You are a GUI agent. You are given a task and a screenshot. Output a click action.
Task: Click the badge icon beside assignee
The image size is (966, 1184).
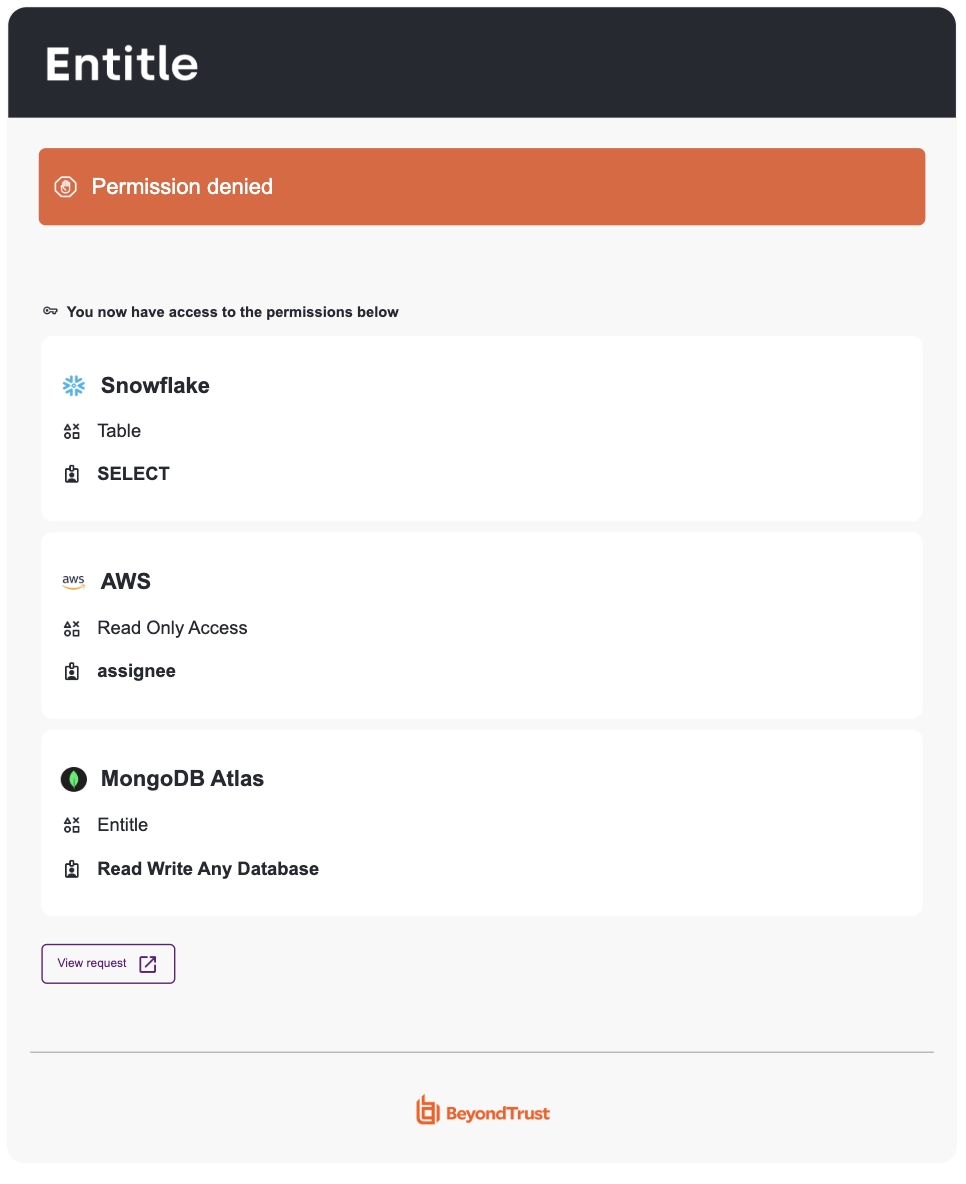(x=72, y=671)
